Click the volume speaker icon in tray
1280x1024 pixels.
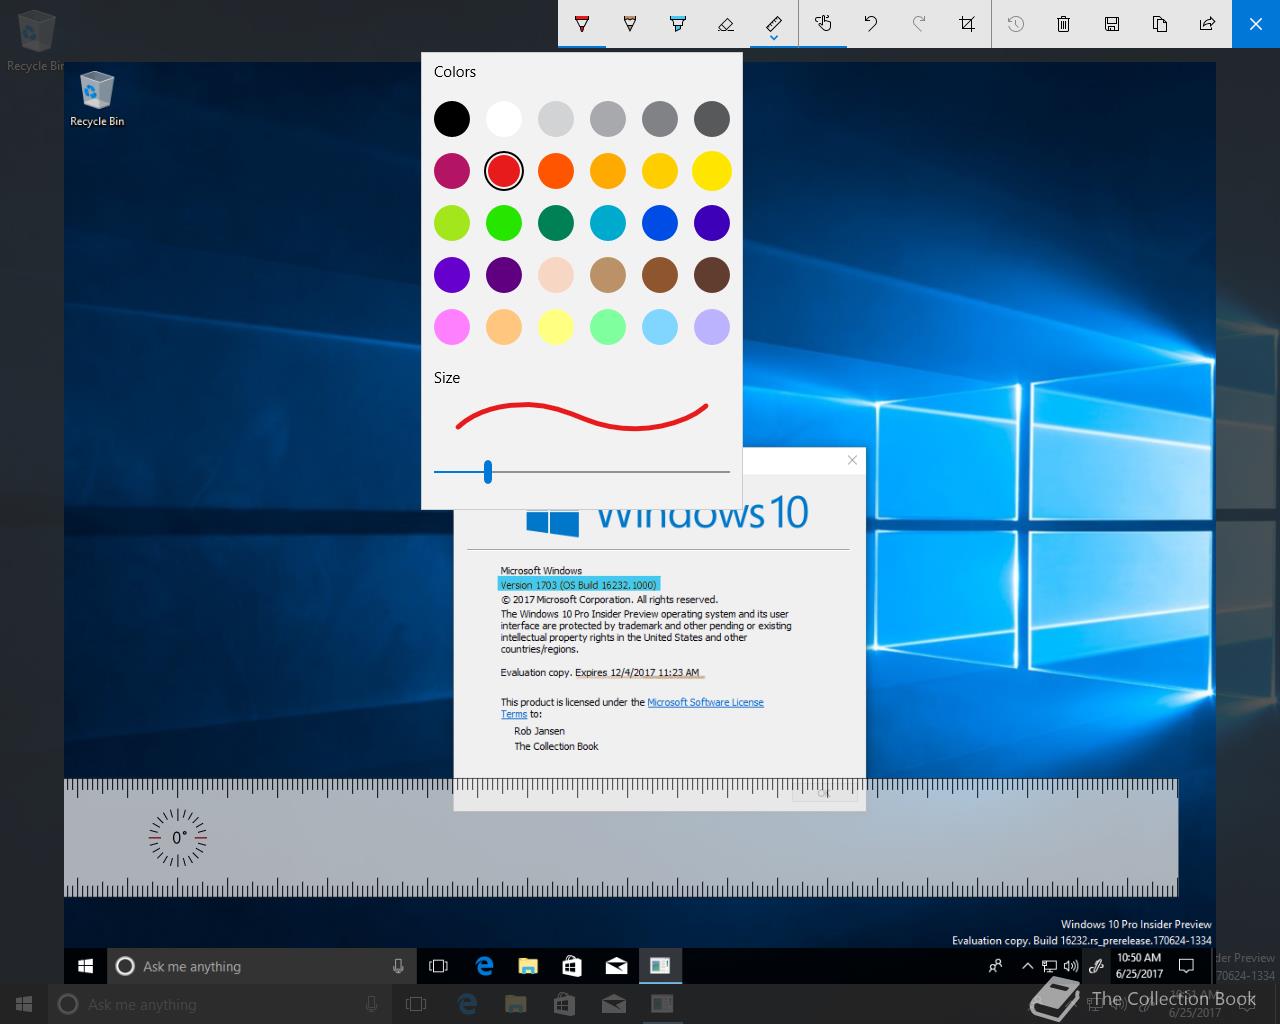[1071, 966]
